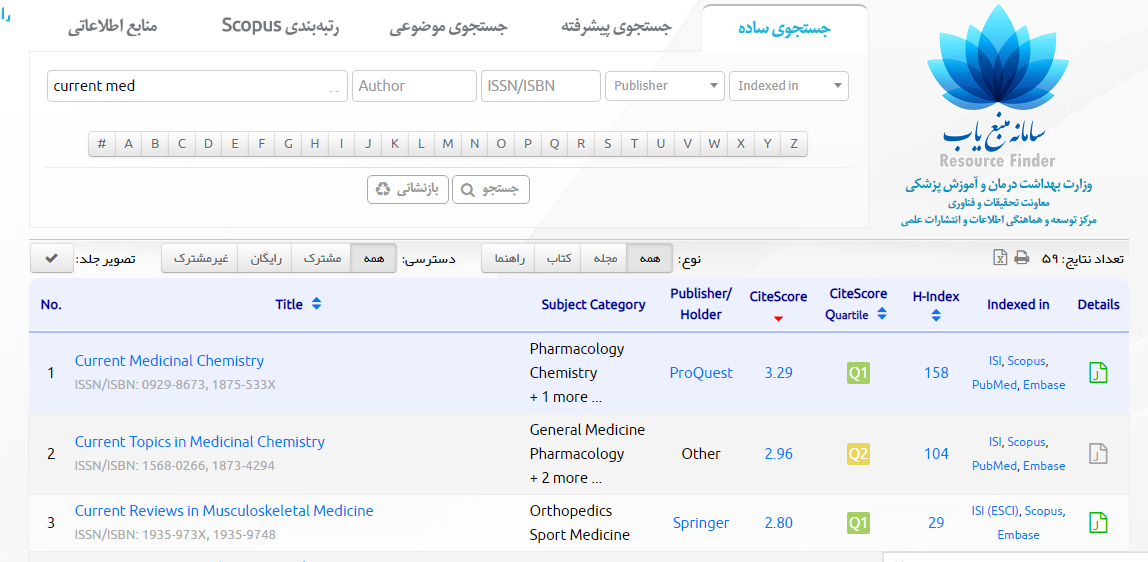
Task: Open the Publisher dropdown
Action: pyautogui.click(x=665, y=86)
